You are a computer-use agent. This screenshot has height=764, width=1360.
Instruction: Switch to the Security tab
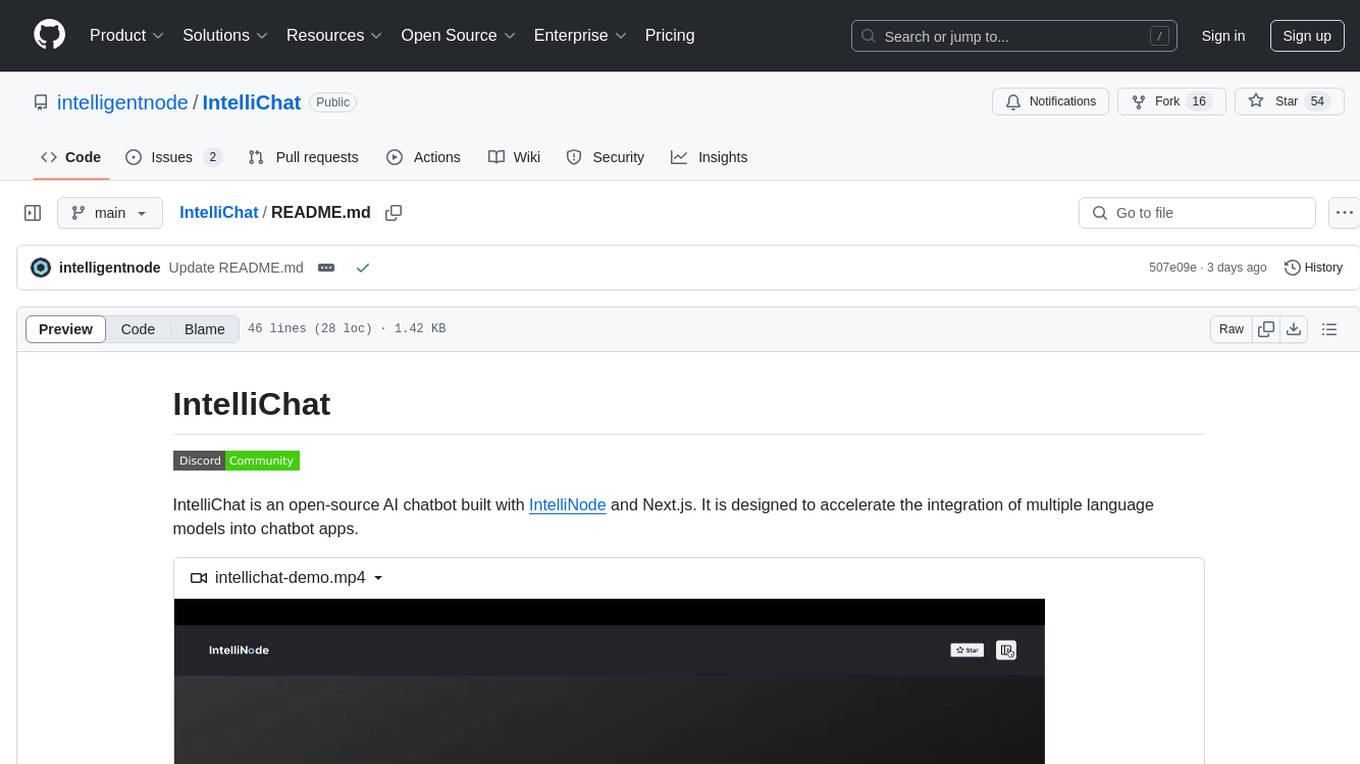[x=605, y=157]
